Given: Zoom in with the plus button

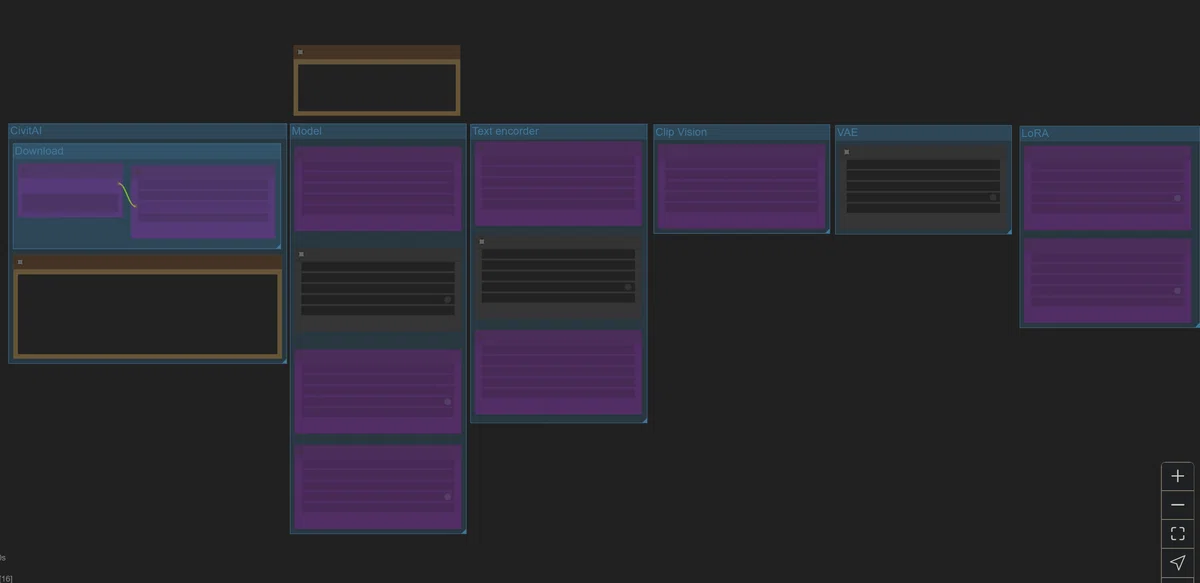Looking at the screenshot, I should tap(1177, 476).
